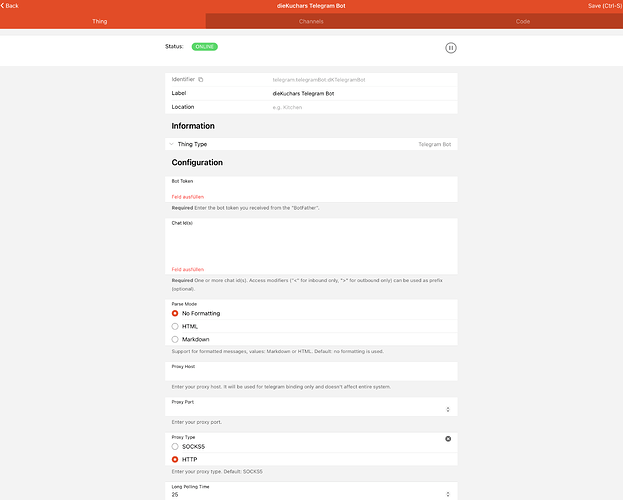Viewport: 623px width, 500px height.
Task: Focus the Bot Token input field
Action: point(311,189)
